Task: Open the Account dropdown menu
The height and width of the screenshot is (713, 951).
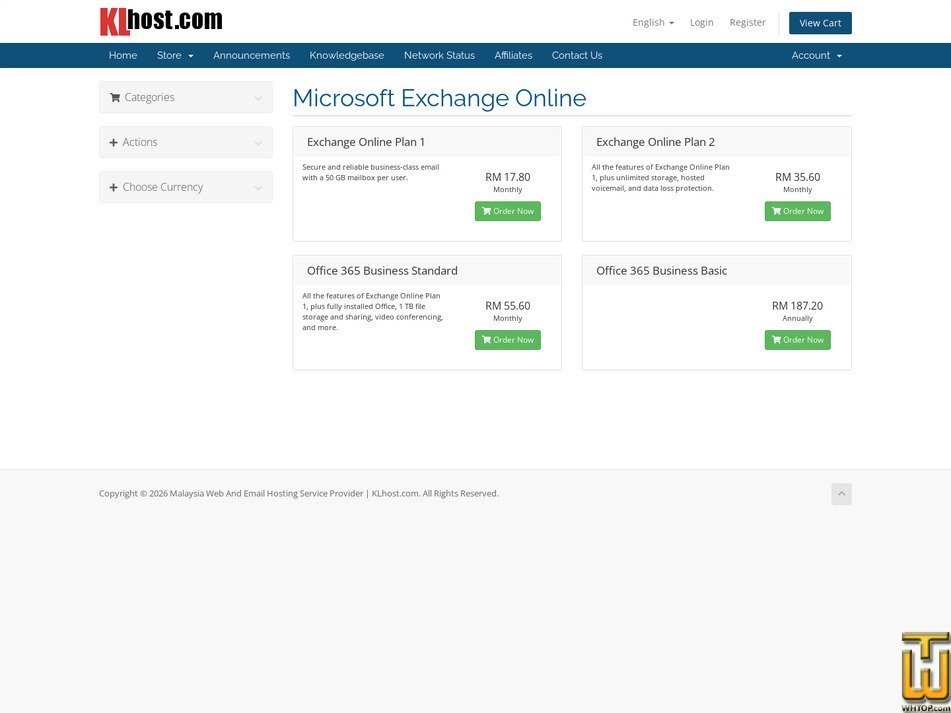Action: click(x=816, y=55)
